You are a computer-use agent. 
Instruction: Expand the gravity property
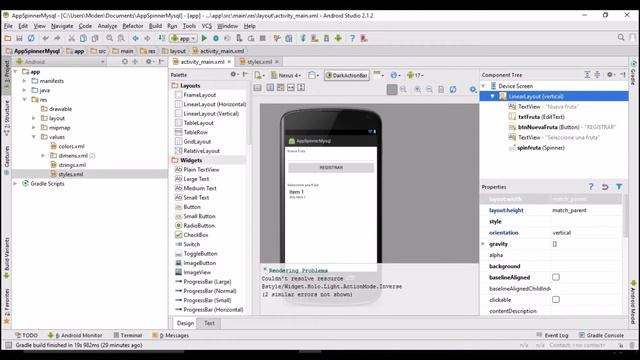pyautogui.click(x=483, y=244)
